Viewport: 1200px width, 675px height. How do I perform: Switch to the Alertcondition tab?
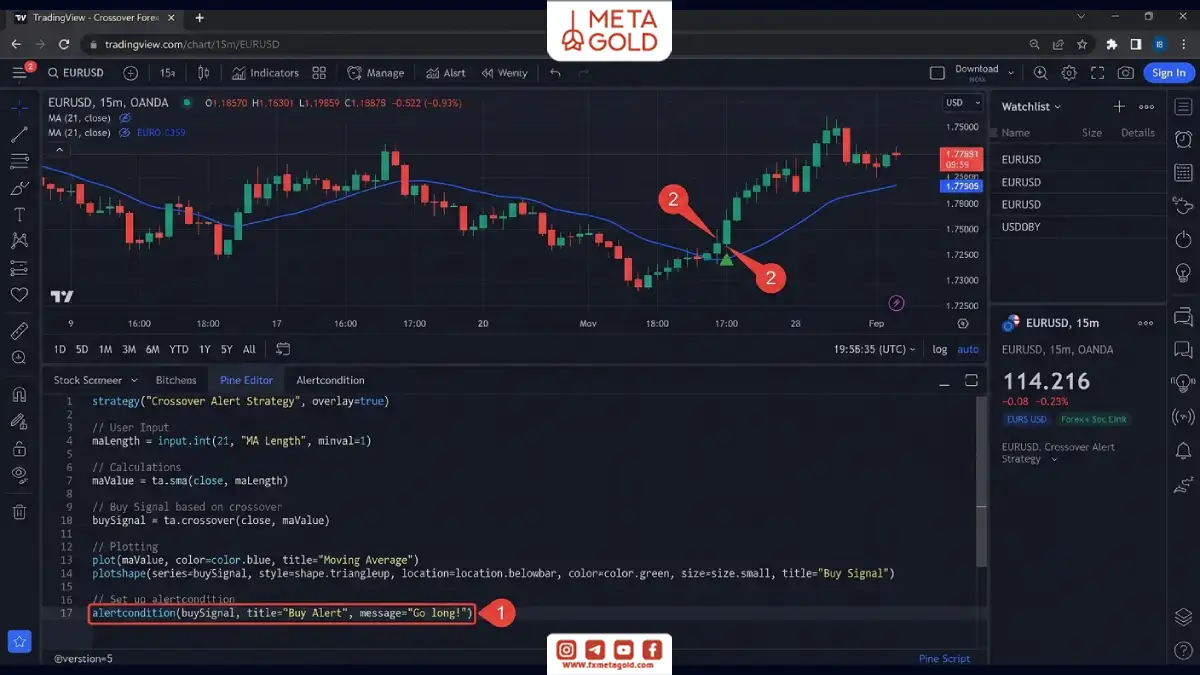pos(330,380)
